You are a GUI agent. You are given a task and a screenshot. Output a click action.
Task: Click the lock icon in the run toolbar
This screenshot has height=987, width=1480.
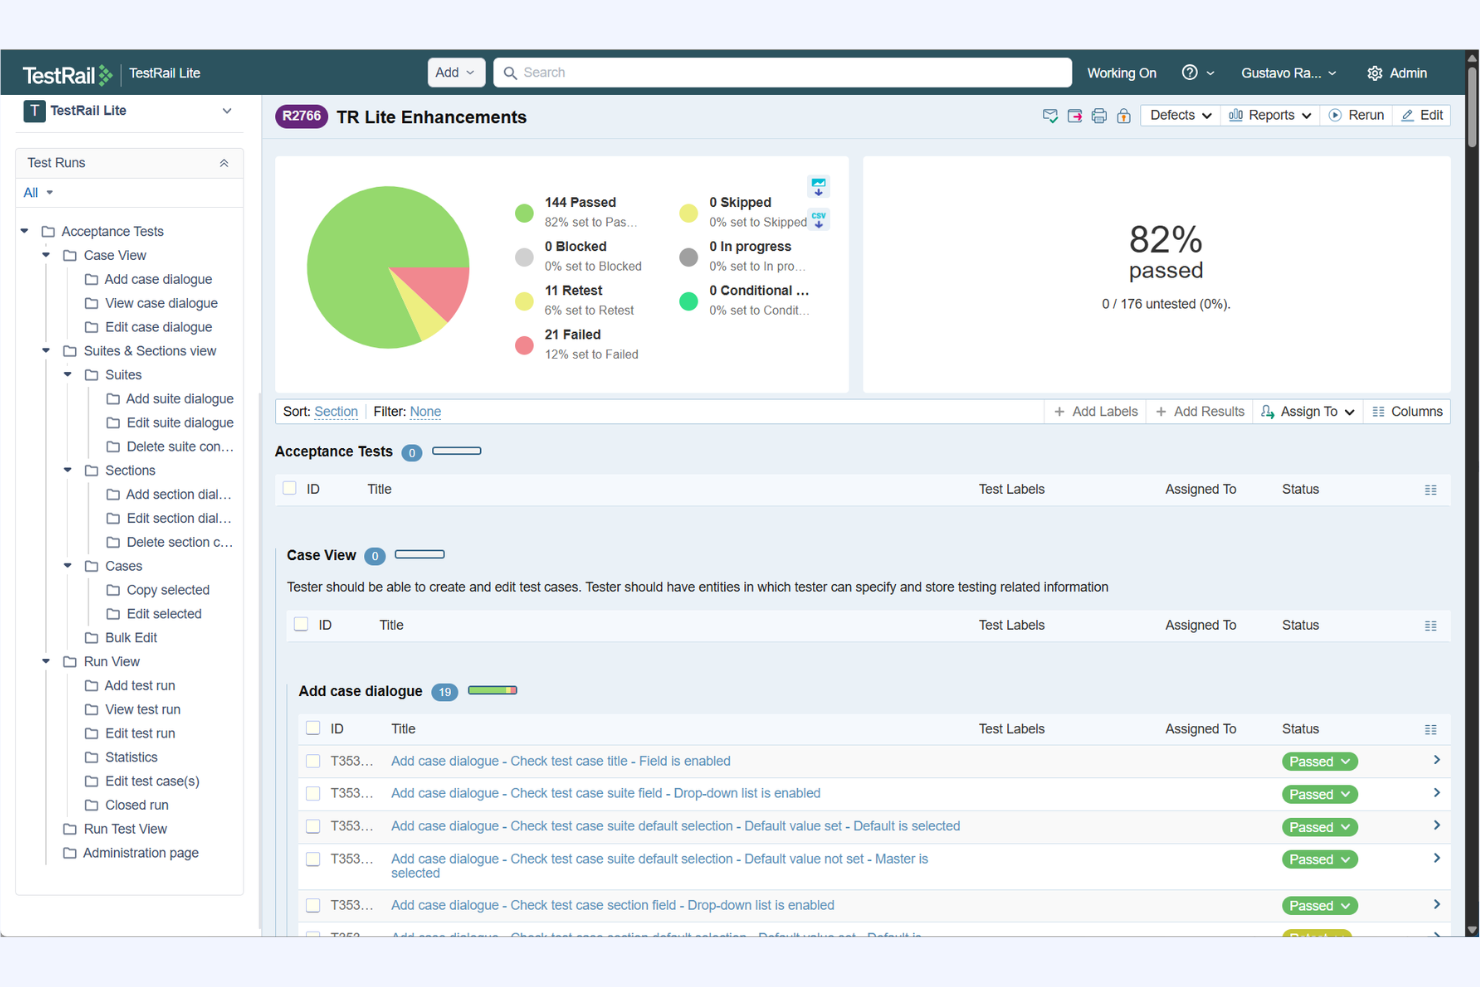point(1123,116)
